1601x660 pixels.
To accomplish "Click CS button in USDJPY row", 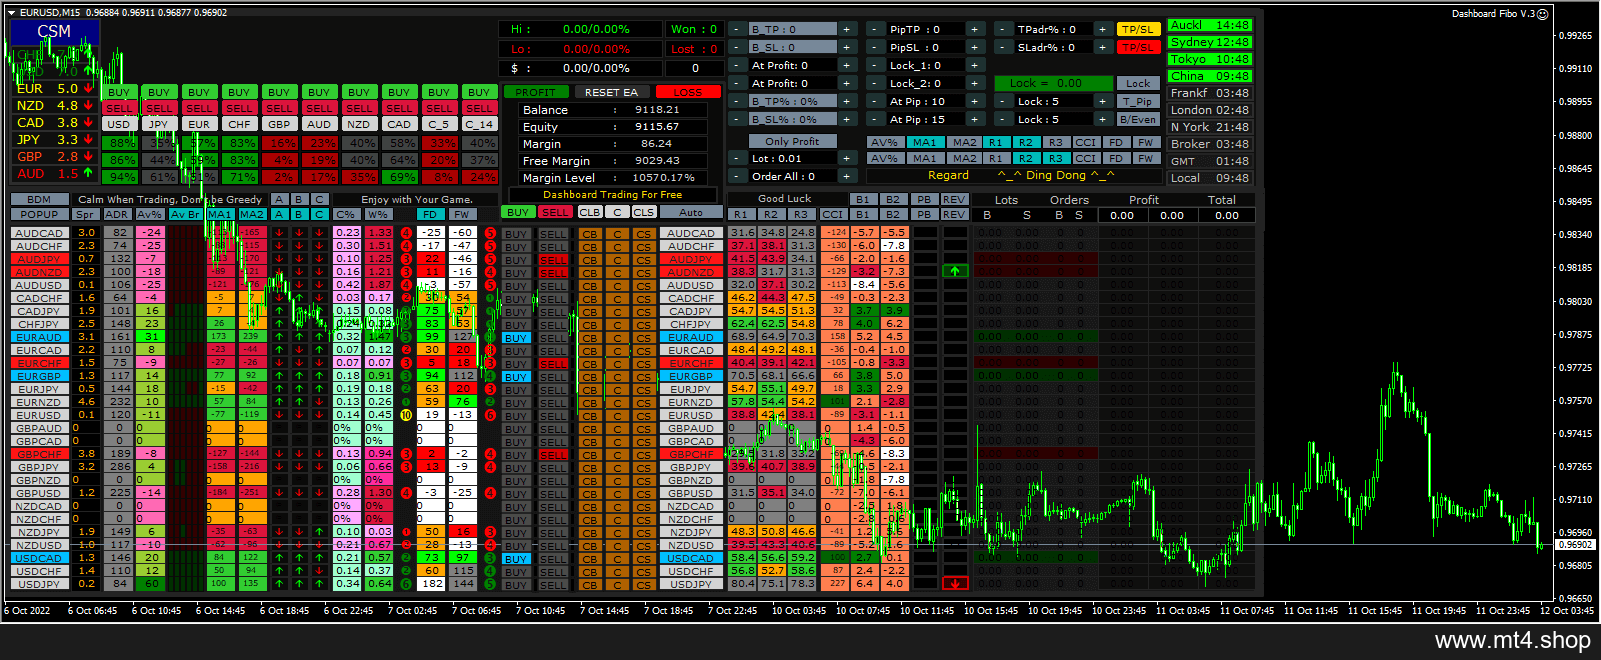I will tap(643, 584).
